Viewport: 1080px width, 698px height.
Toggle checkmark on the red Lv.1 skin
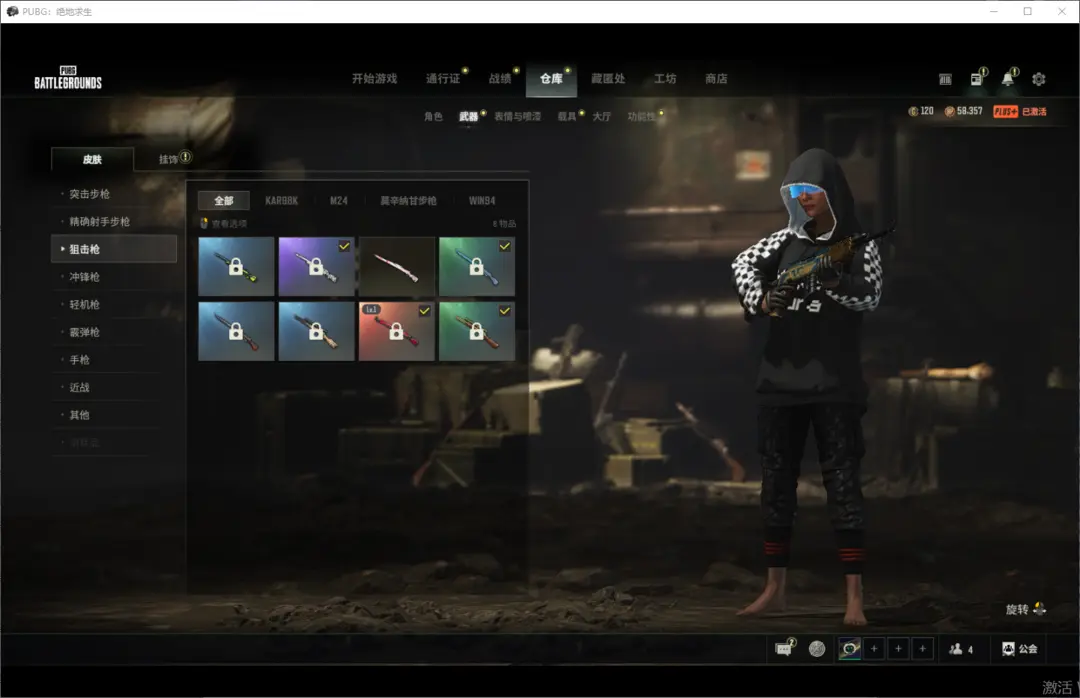424,311
